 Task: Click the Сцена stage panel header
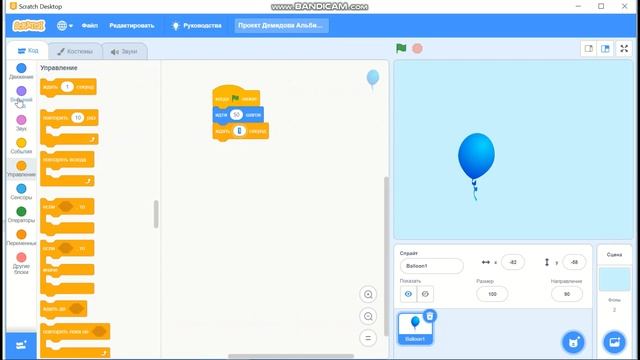click(614, 254)
